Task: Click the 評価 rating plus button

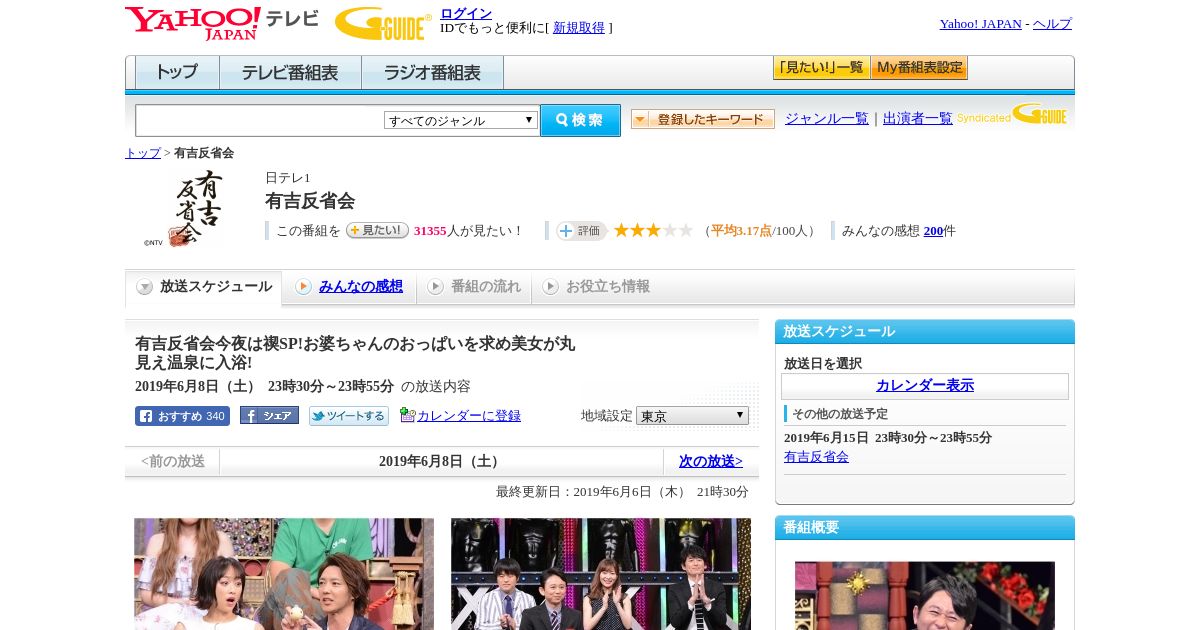Action: (x=581, y=231)
